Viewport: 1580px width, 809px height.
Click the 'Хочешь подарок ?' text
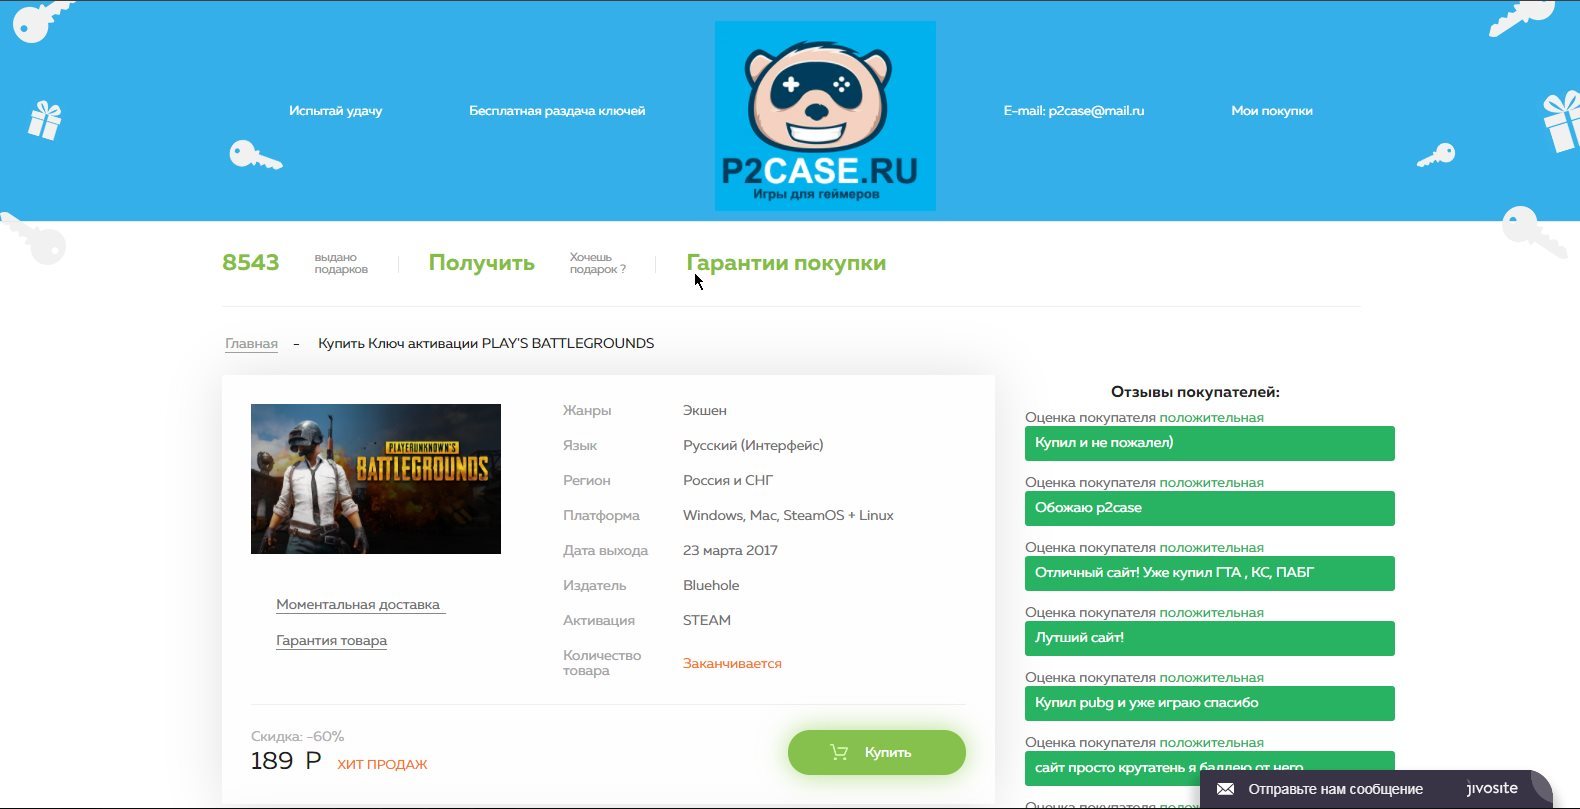598,263
